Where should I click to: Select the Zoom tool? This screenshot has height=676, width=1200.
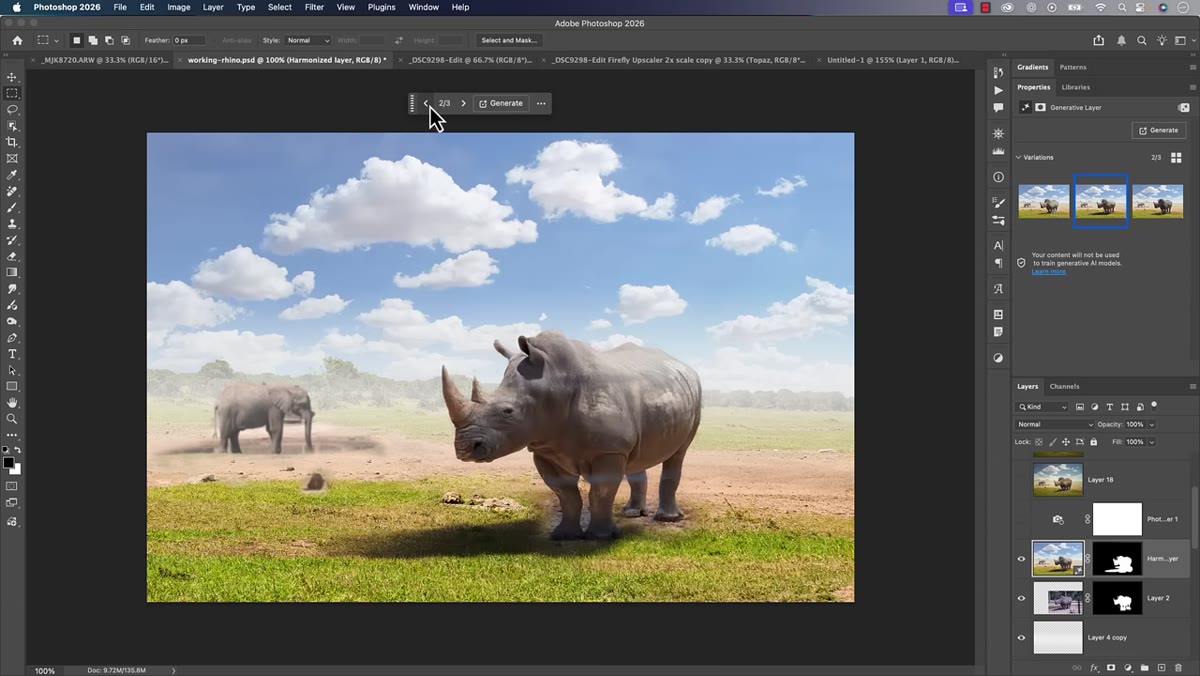coord(12,419)
